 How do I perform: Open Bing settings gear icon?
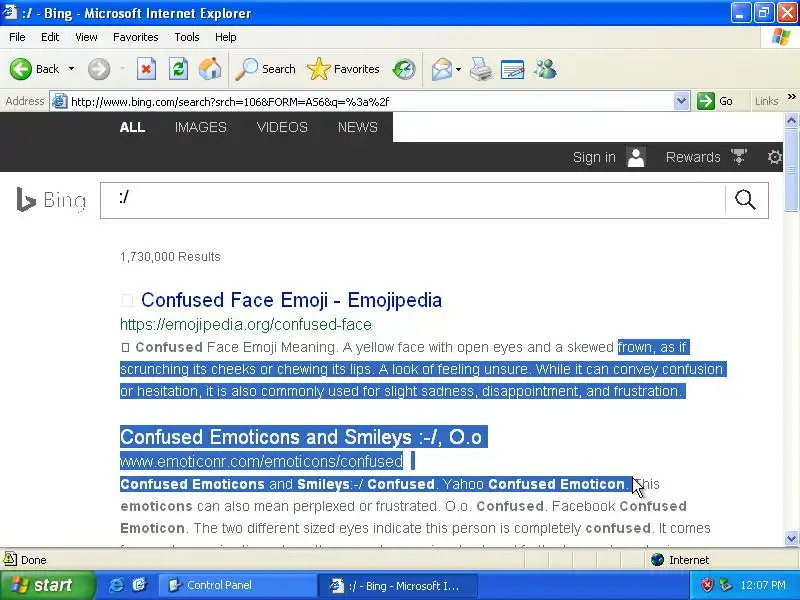(774, 157)
